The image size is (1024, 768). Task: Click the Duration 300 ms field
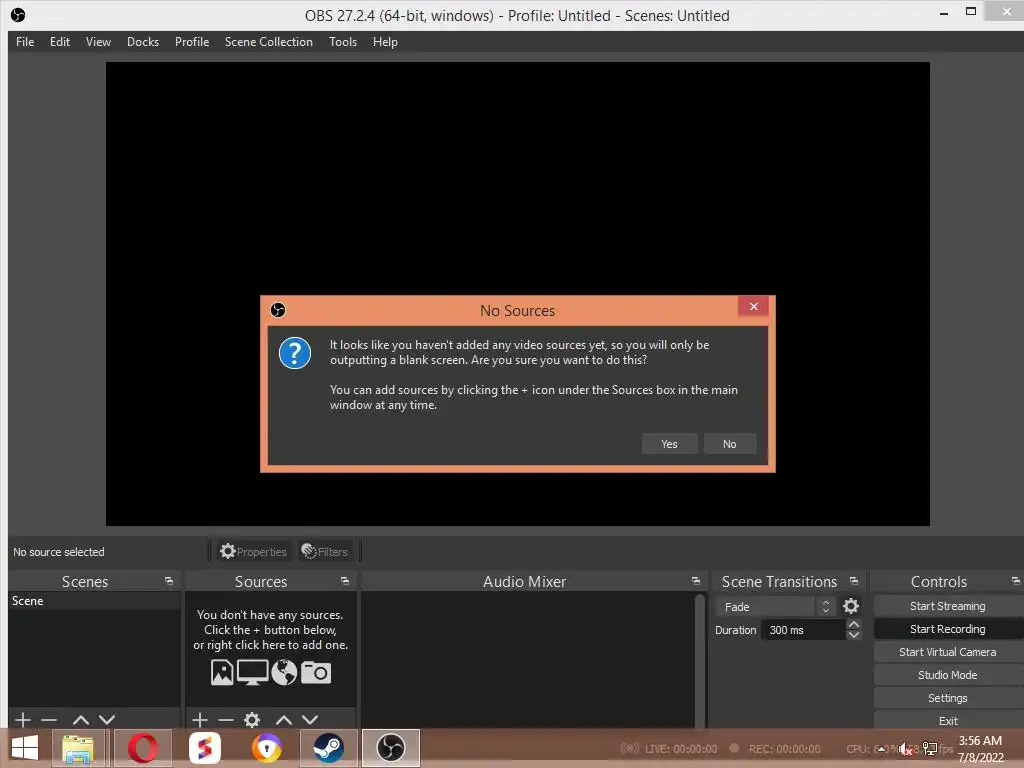[x=804, y=630]
